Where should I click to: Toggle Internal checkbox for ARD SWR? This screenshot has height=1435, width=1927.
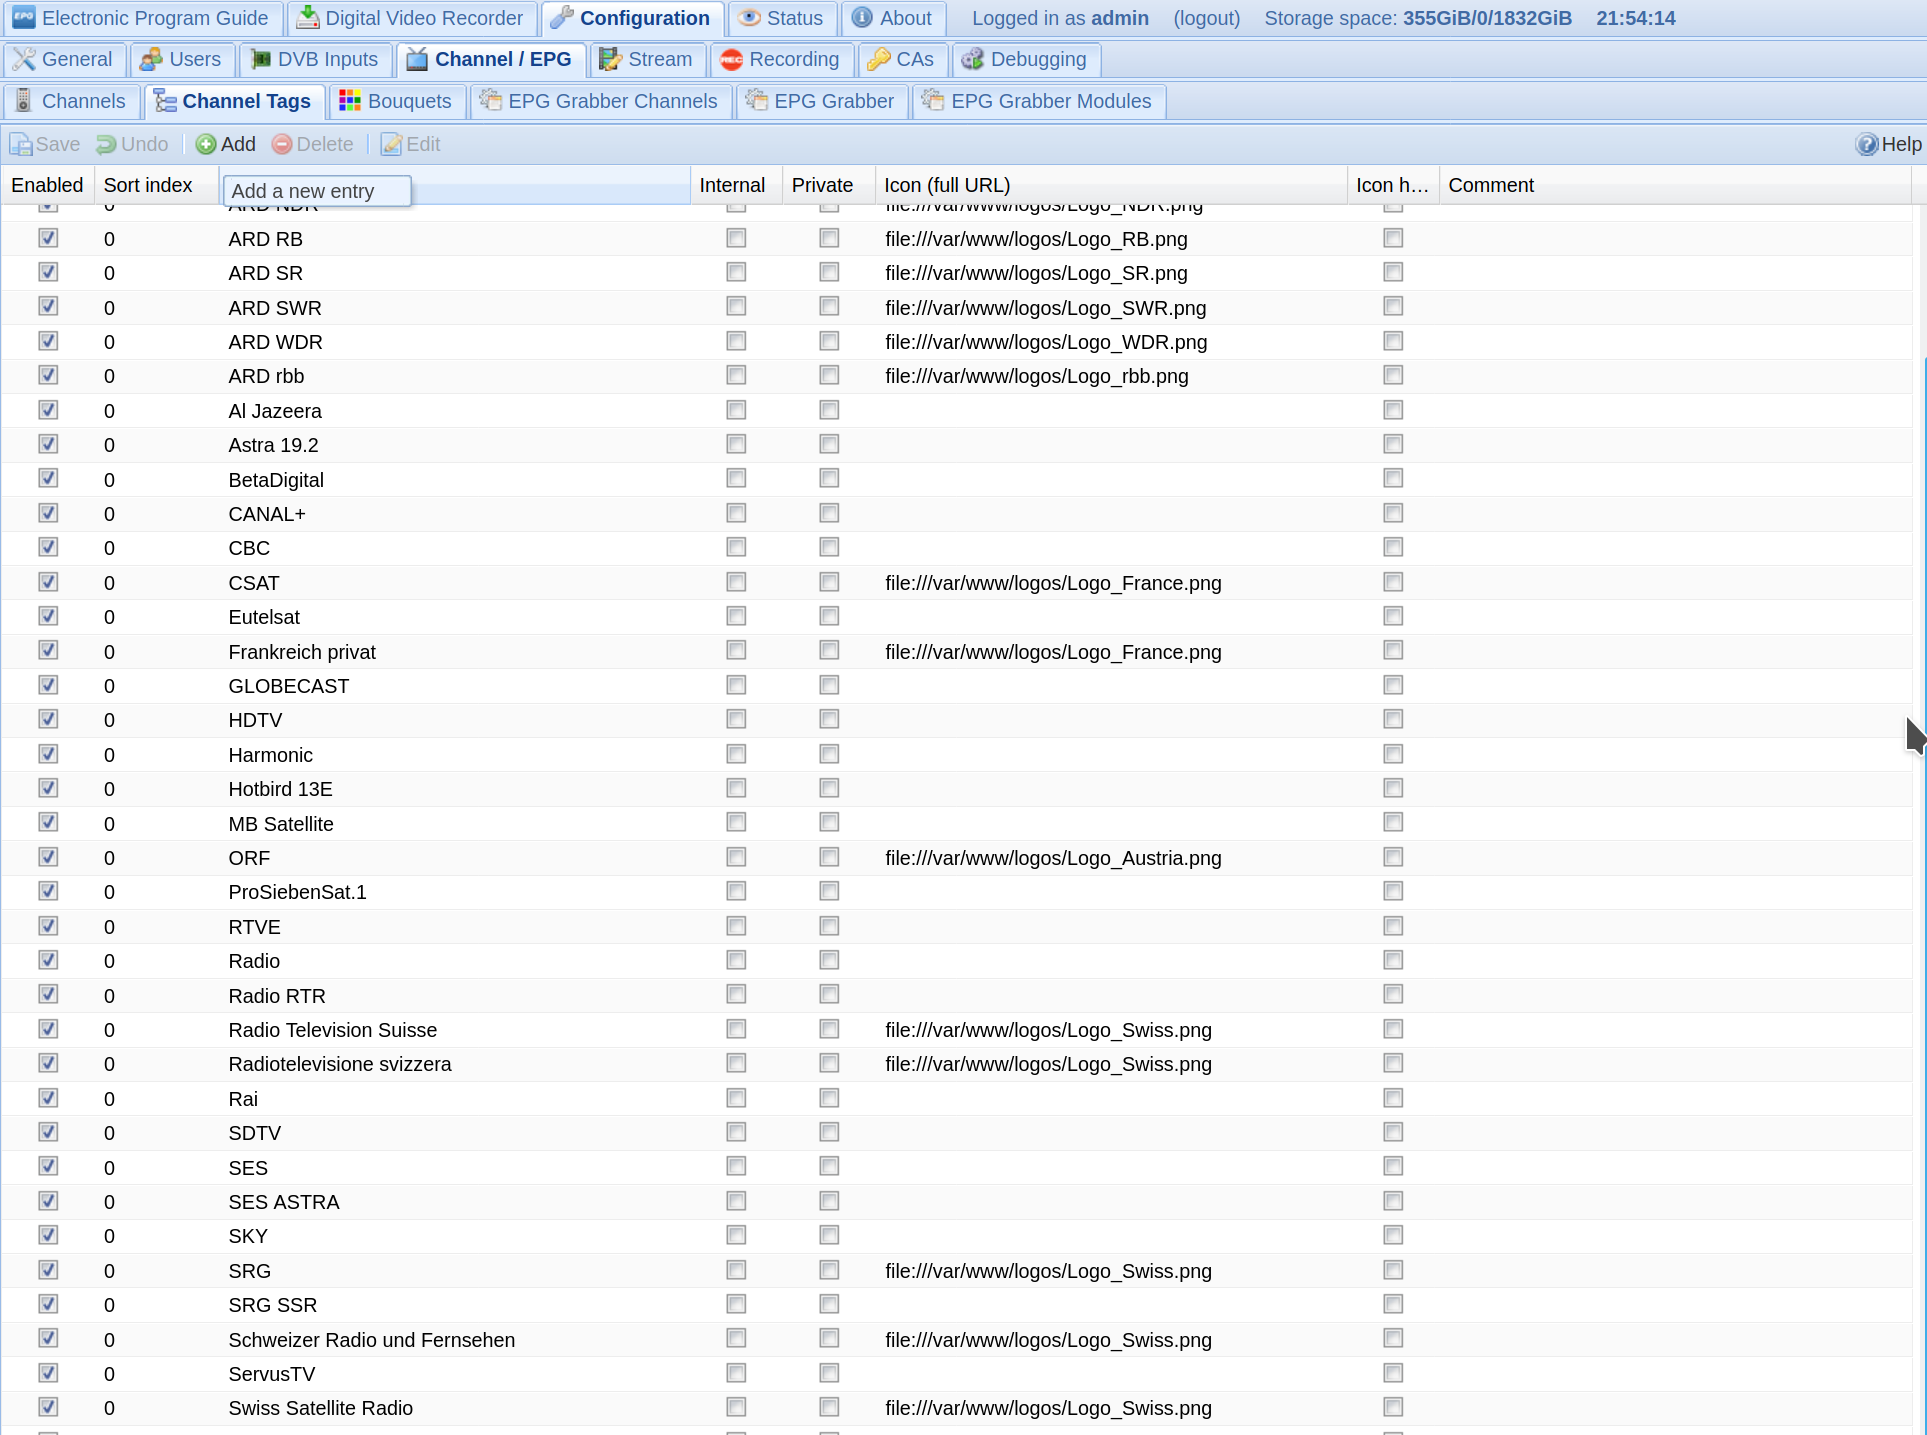[x=736, y=306]
